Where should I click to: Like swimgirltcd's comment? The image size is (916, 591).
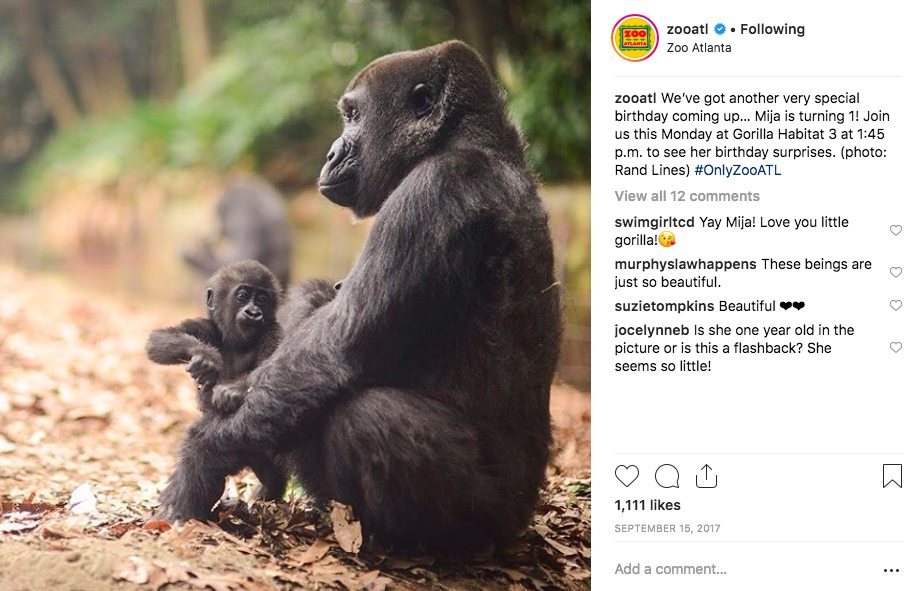(x=896, y=230)
